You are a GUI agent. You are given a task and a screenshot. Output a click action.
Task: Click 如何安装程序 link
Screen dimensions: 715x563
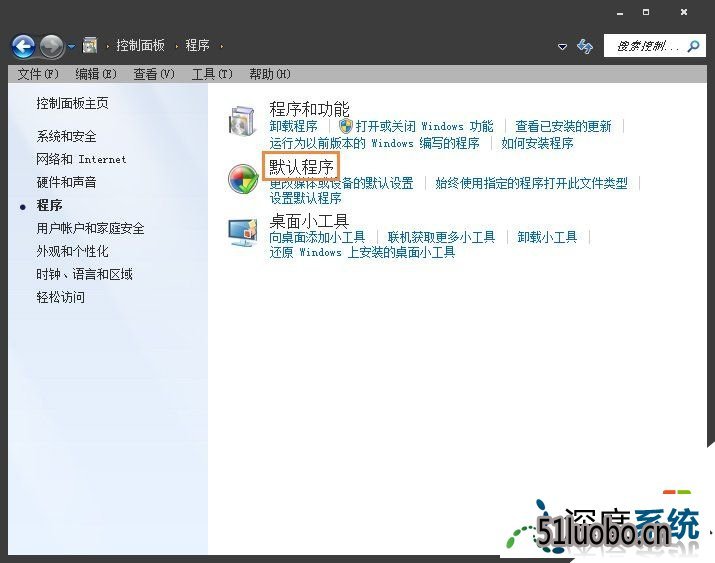(x=537, y=143)
